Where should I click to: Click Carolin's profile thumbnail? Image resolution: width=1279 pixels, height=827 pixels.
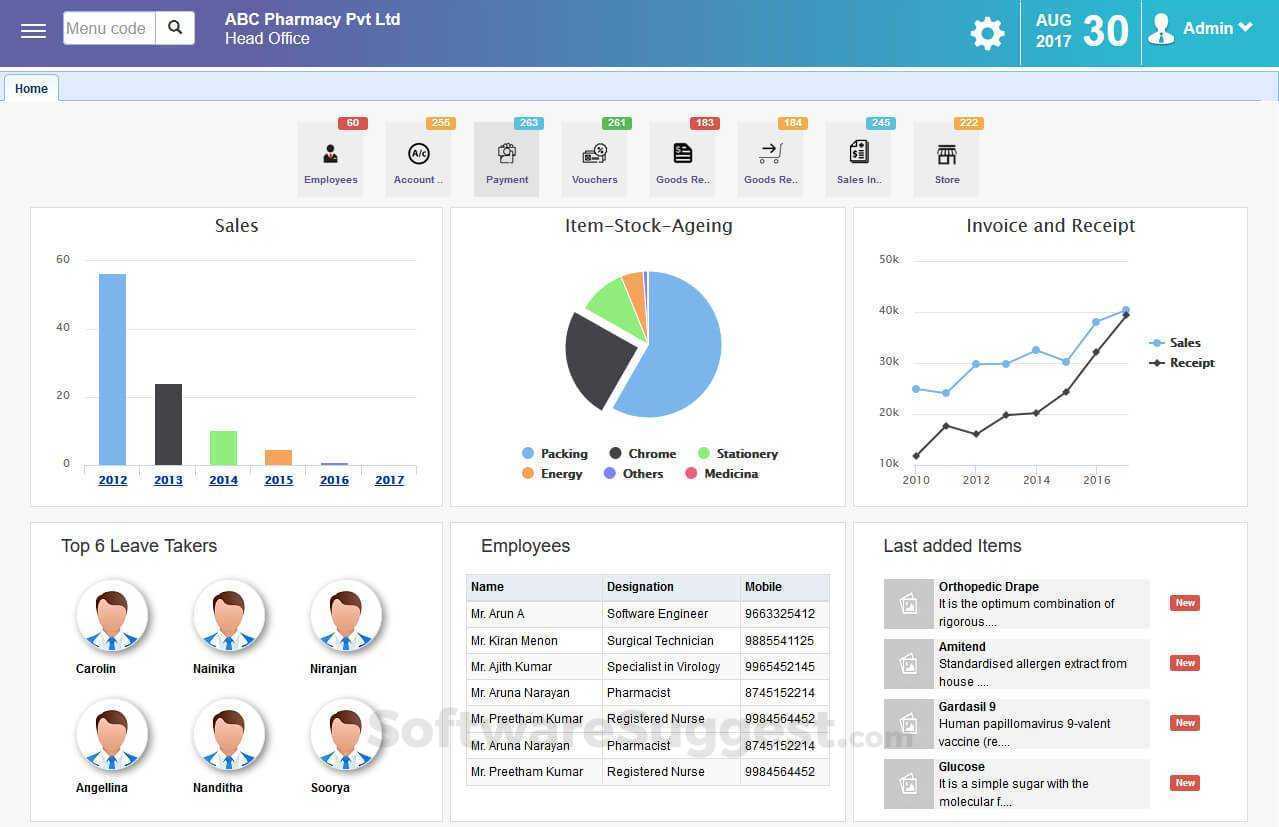pyautogui.click(x=113, y=616)
